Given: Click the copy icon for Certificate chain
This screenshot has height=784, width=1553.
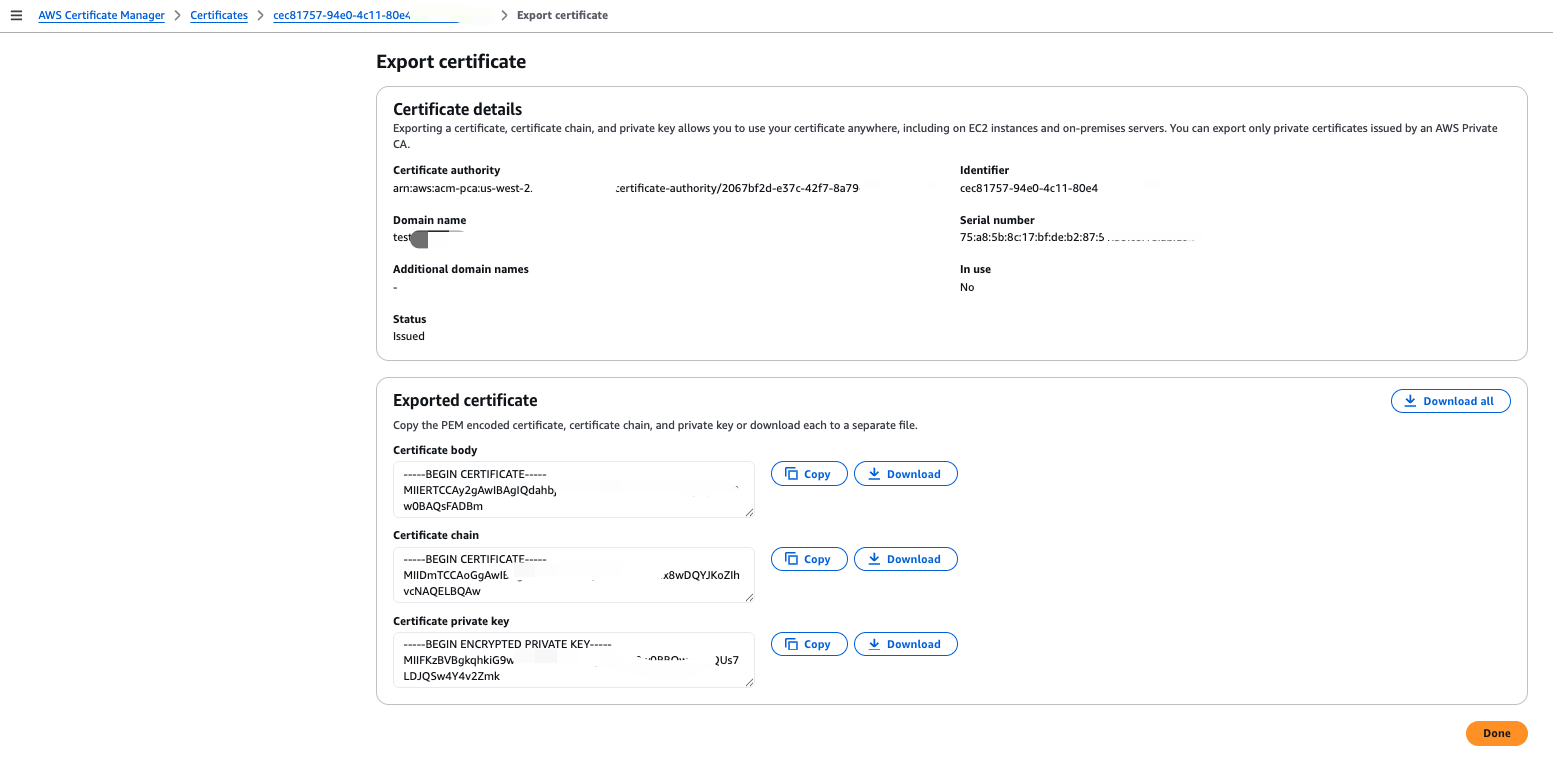Looking at the screenshot, I should point(792,558).
